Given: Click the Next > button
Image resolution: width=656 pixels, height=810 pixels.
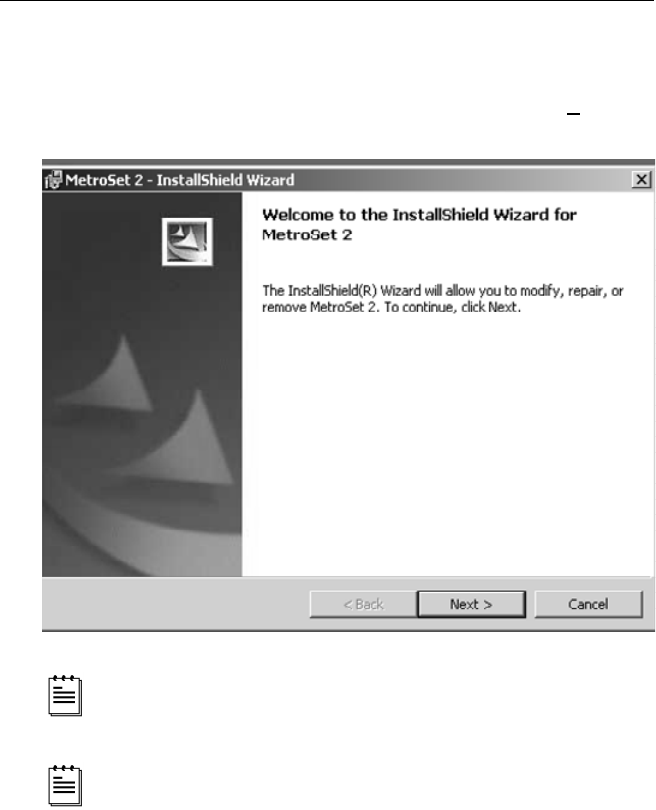Looking at the screenshot, I should (471, 604).
